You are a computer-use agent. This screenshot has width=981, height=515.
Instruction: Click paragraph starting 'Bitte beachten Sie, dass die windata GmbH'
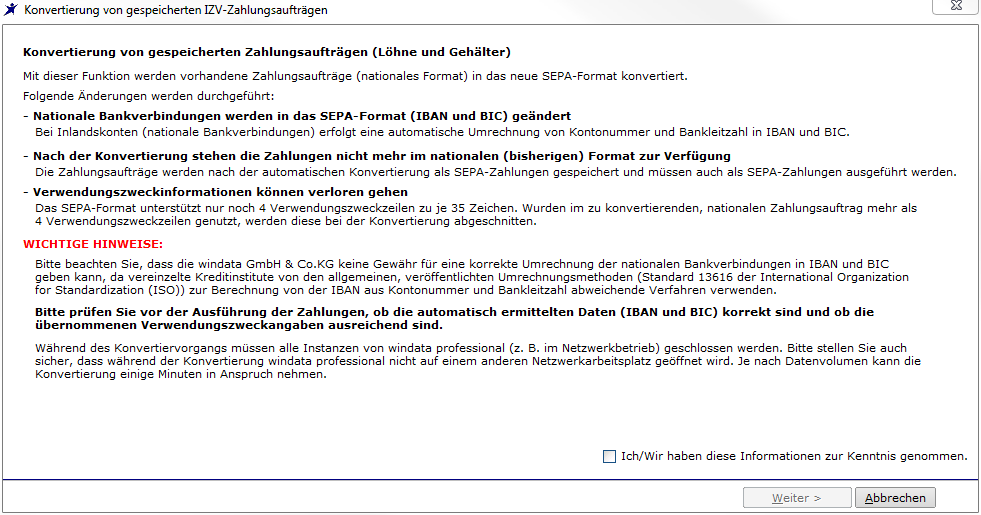472,277
